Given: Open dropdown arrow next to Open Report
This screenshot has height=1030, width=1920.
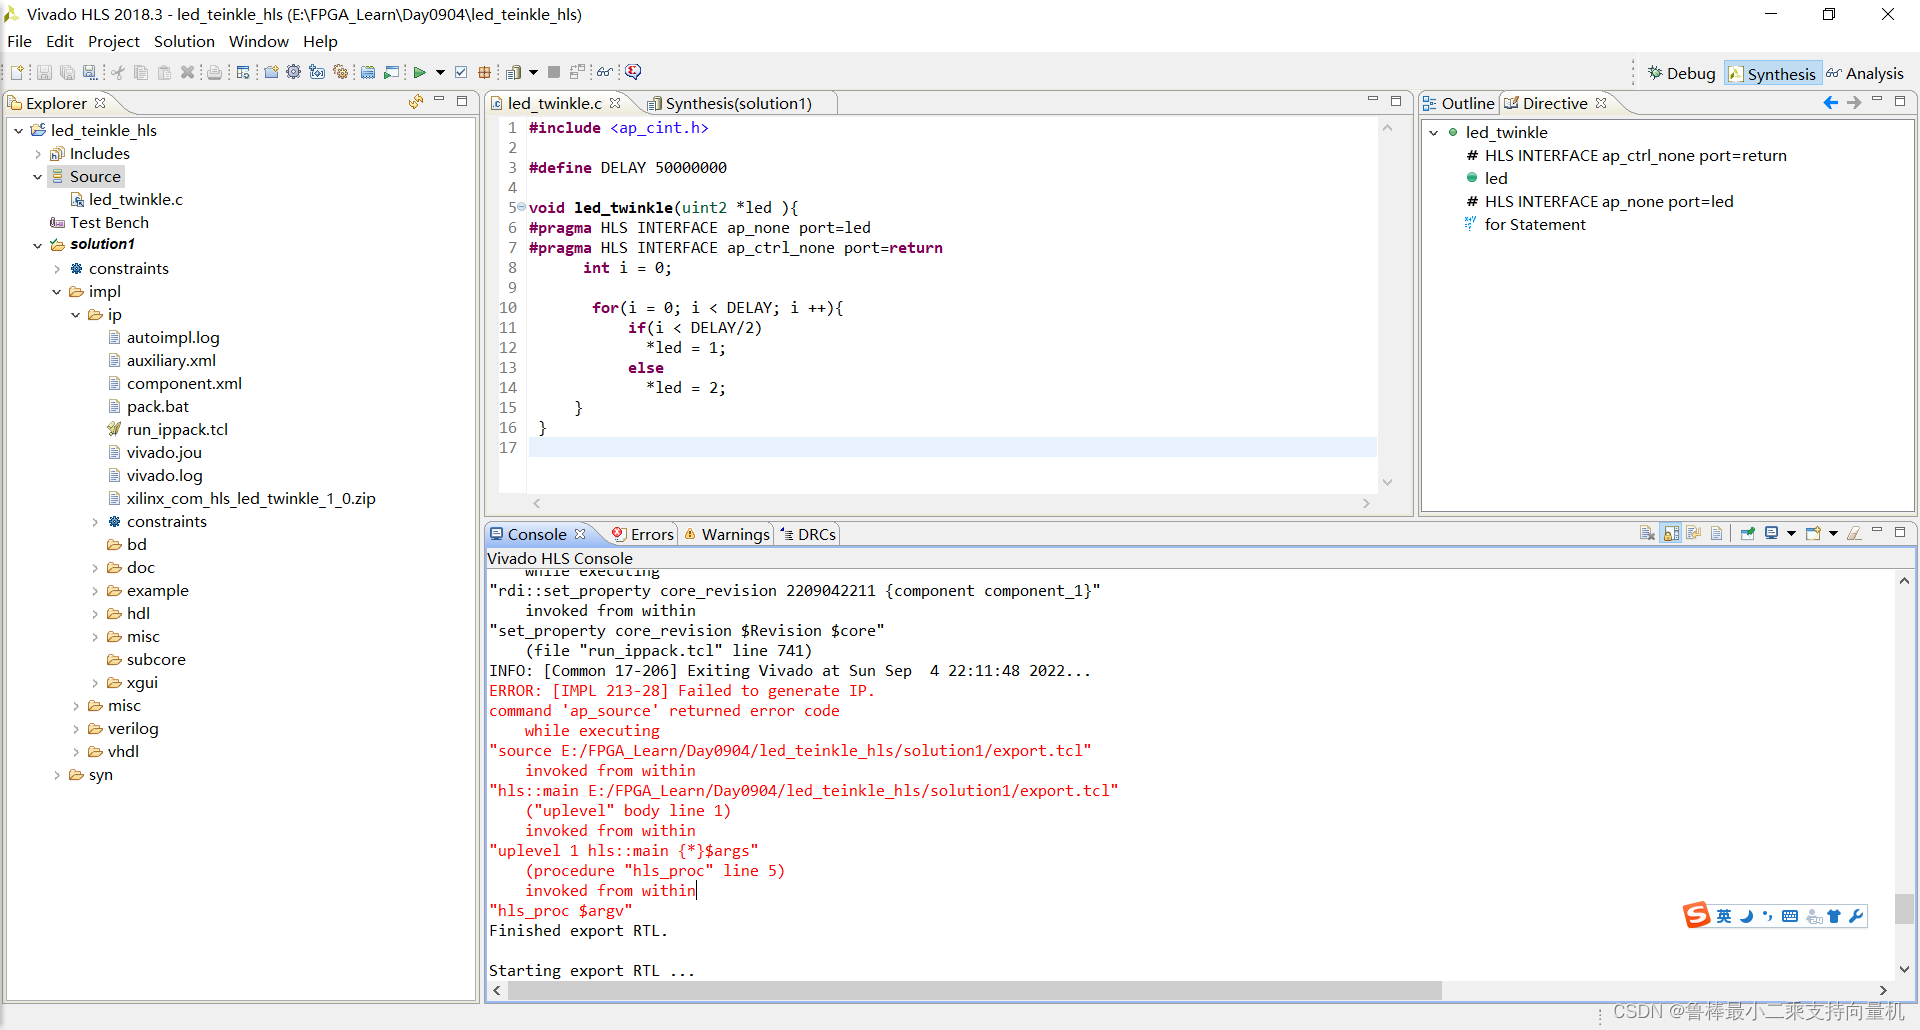Looking at the screenshot, I should pos(533,72).
